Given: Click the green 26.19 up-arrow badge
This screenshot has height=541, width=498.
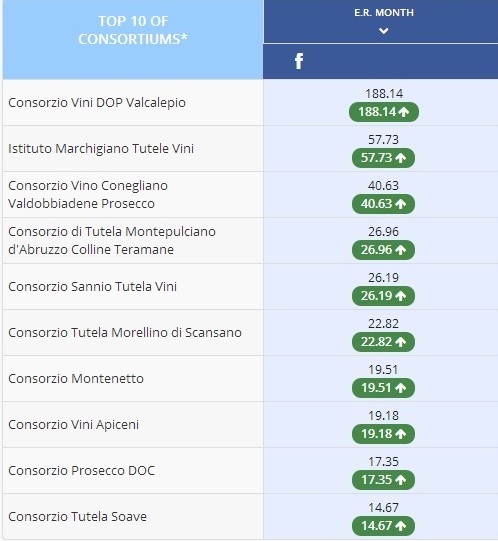Looking at the screenshot, I should click(x=383, y=296).
